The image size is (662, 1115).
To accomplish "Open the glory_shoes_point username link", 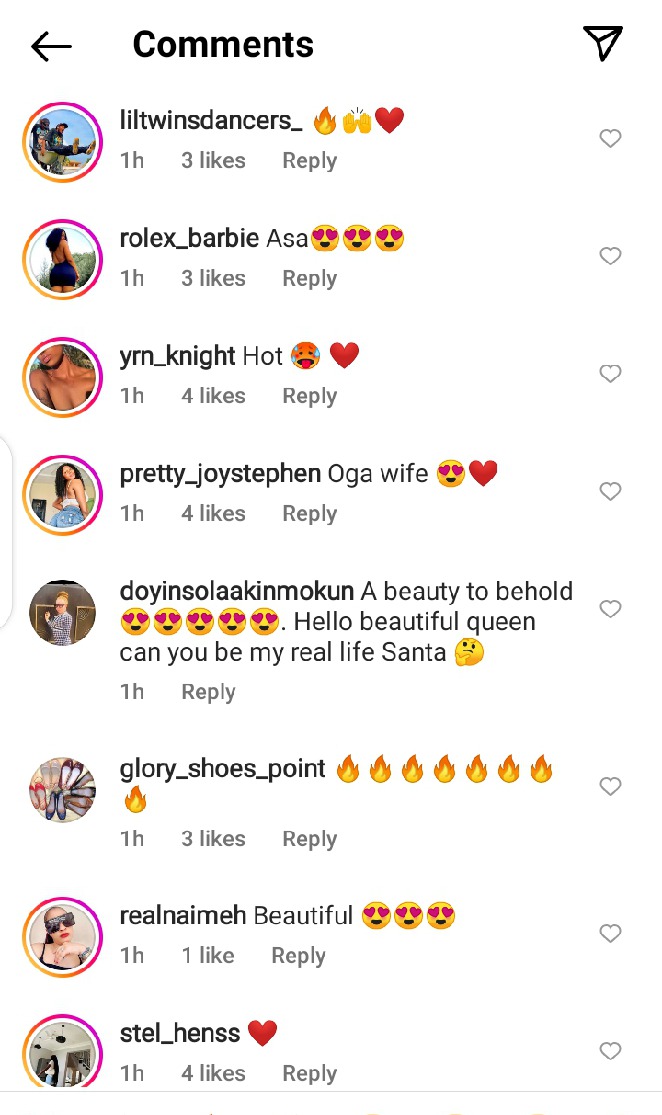I will (222, 769).
